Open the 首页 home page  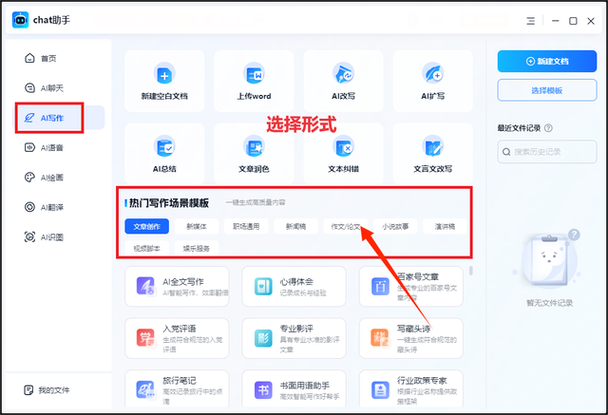pos(40,59)
